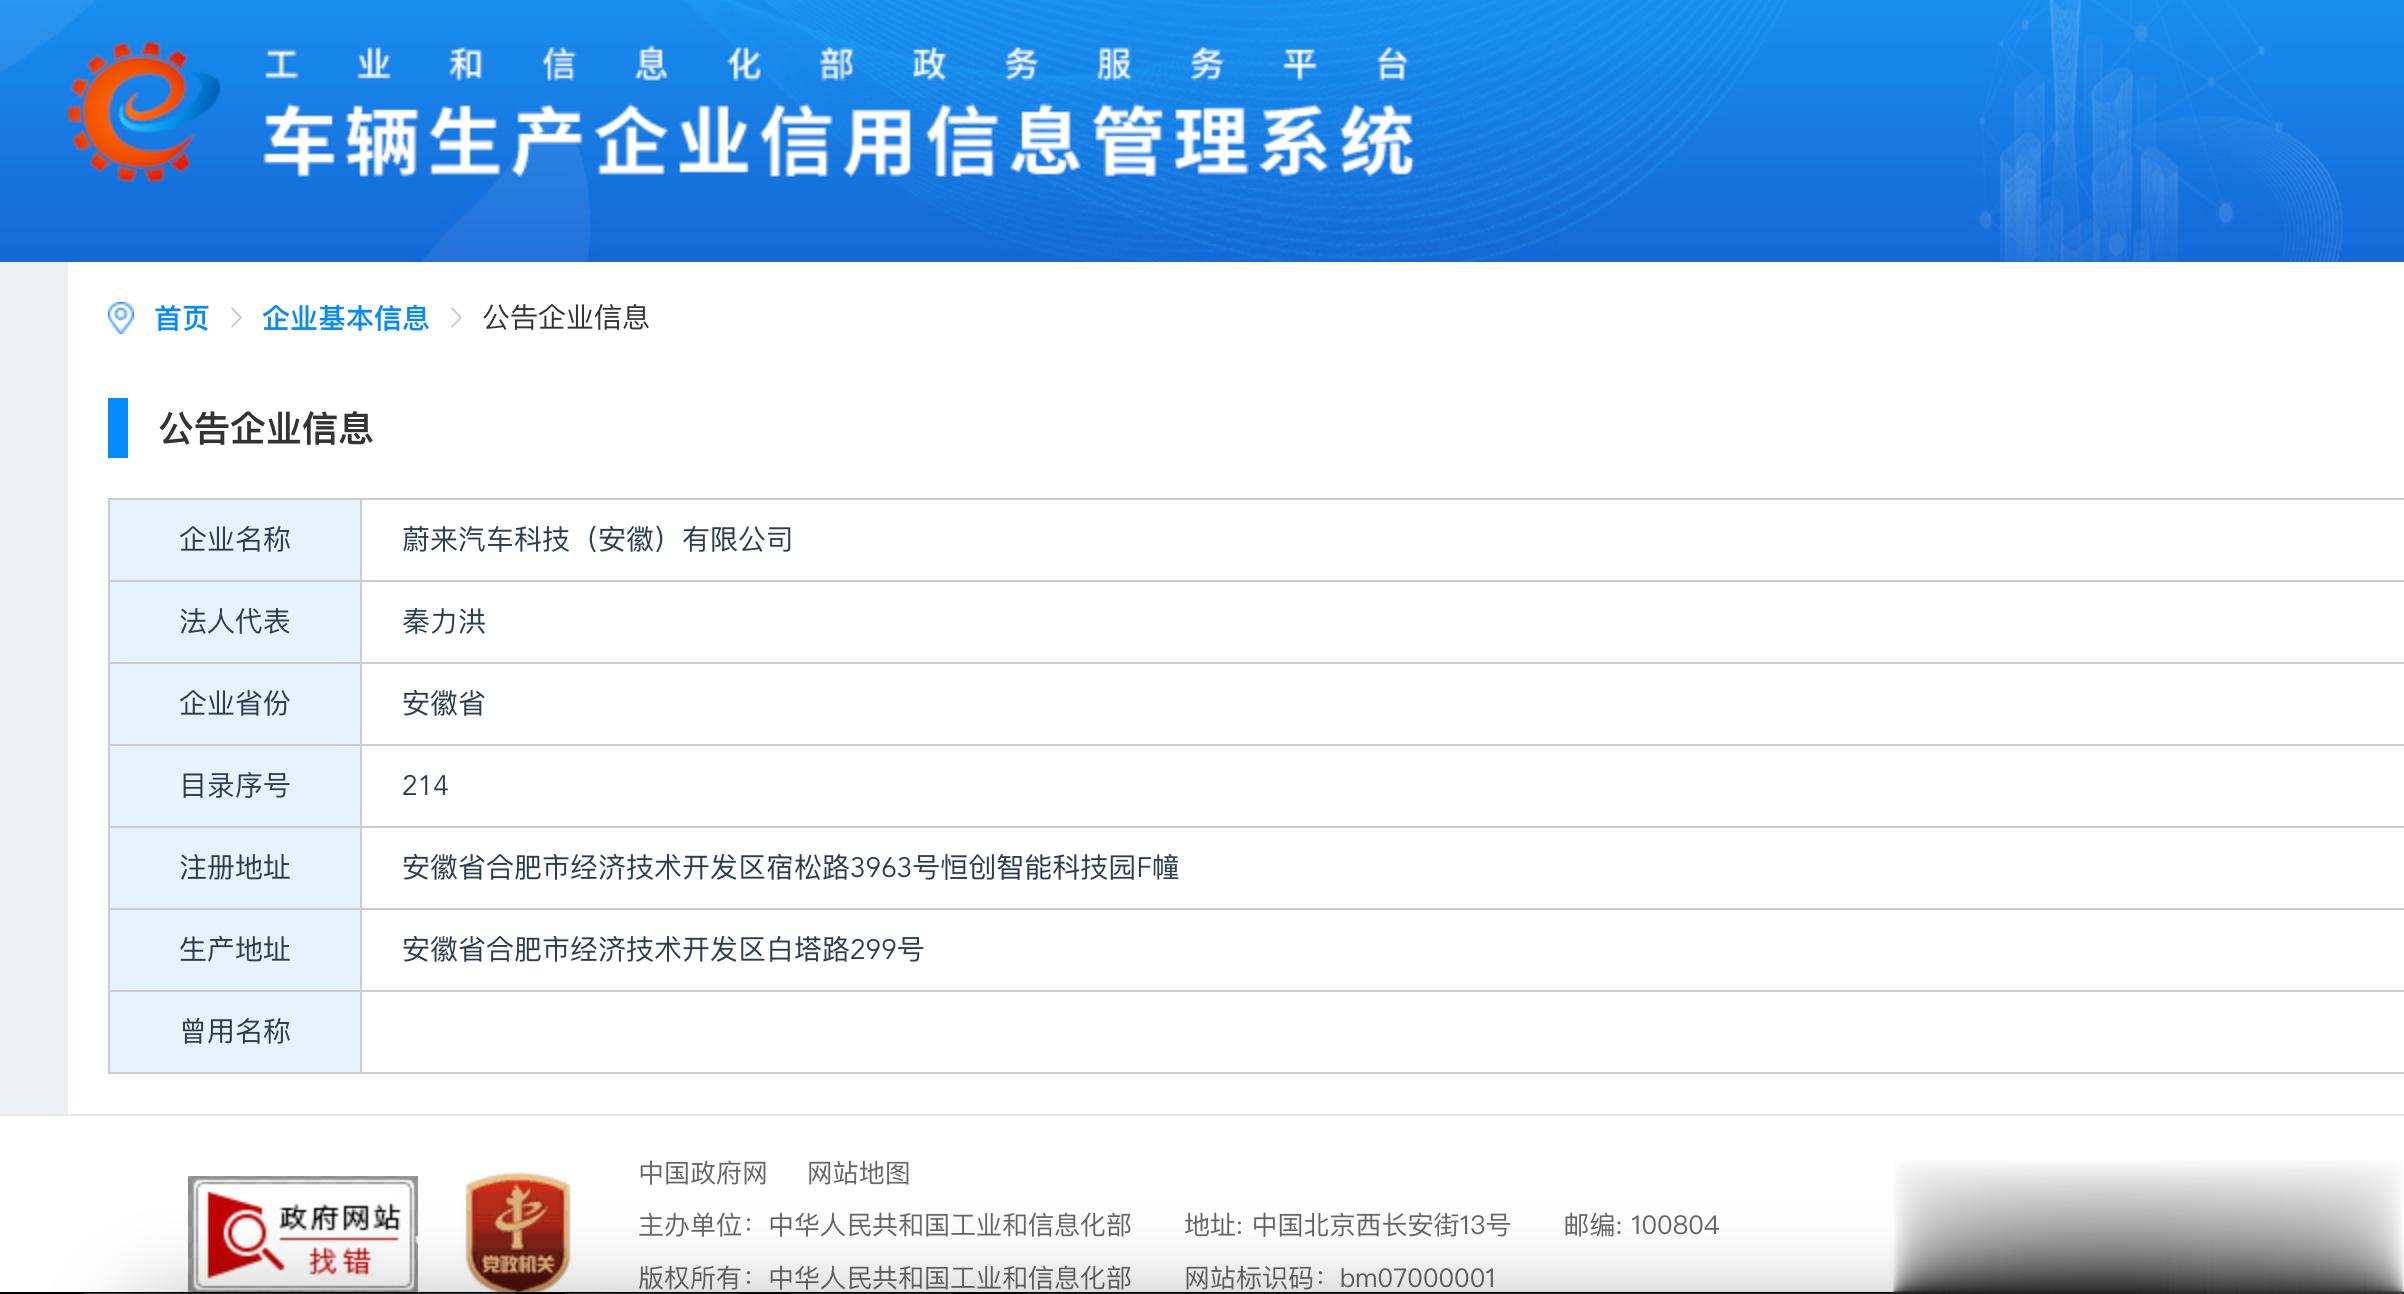
Task: Select company name 蔚来汽车科技（安徽）有限公司
Action: [x=597, y=540]
